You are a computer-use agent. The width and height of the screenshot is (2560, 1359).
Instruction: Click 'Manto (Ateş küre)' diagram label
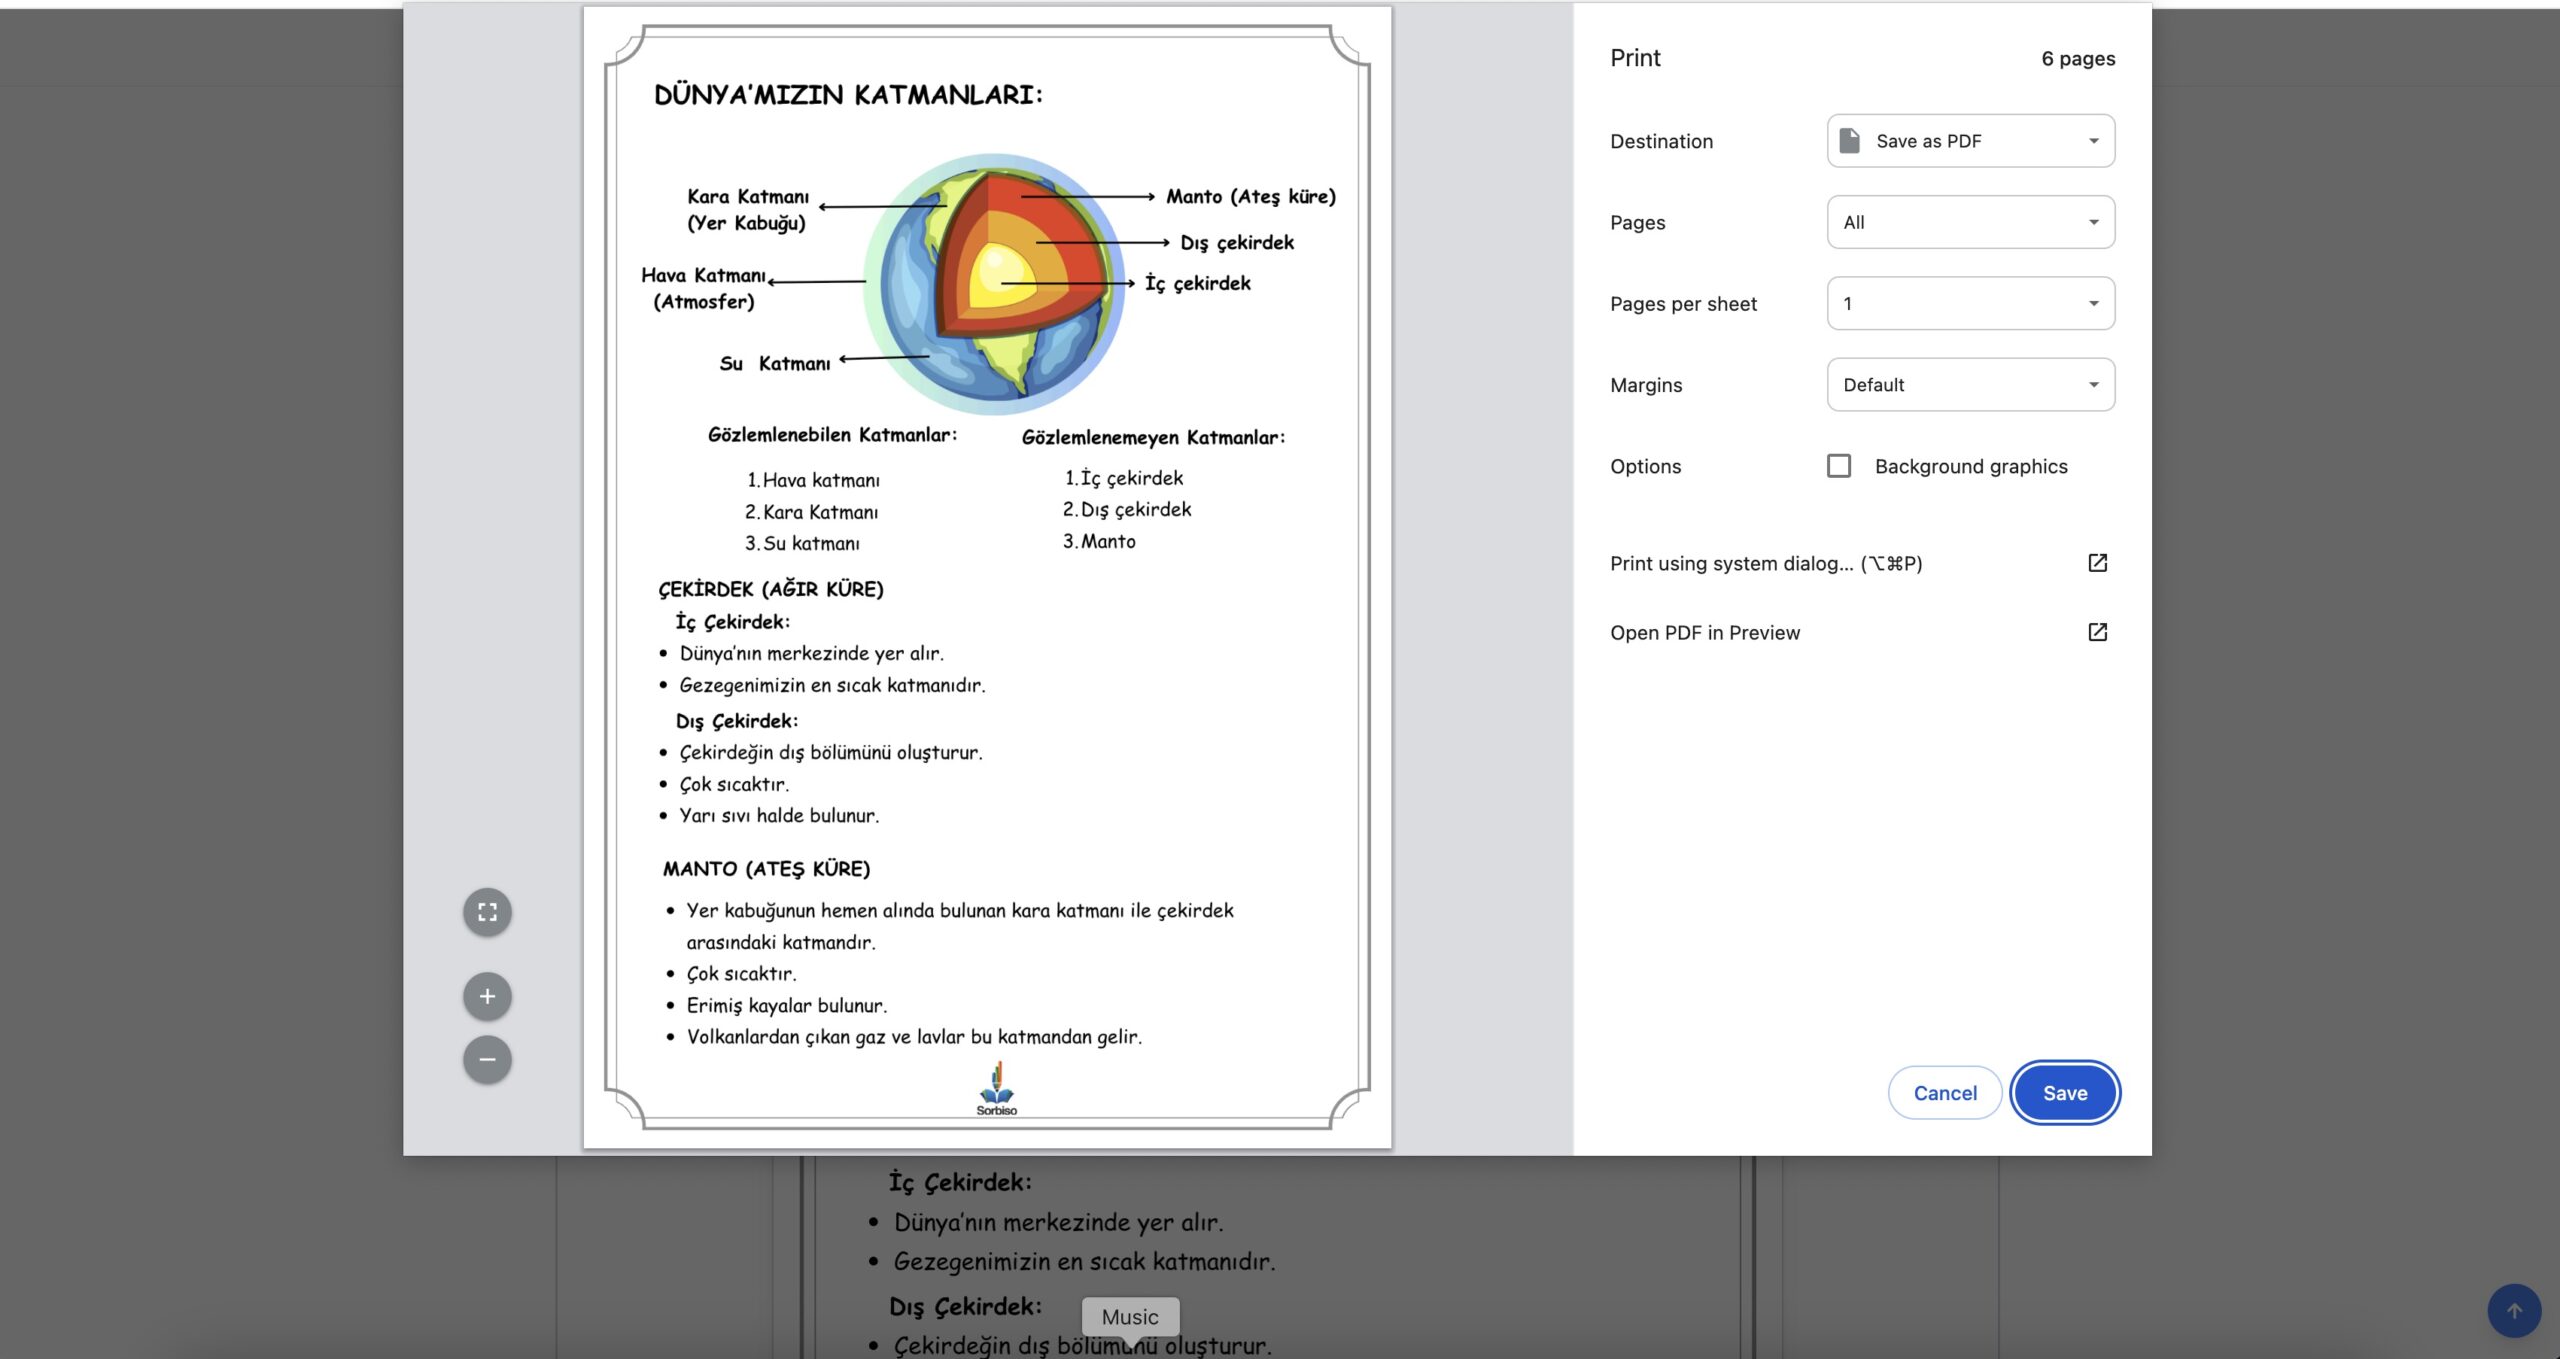pos(1251,197)
